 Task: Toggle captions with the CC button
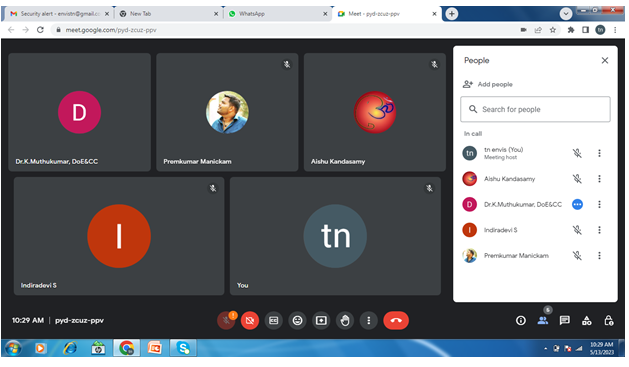click(274, 321)
